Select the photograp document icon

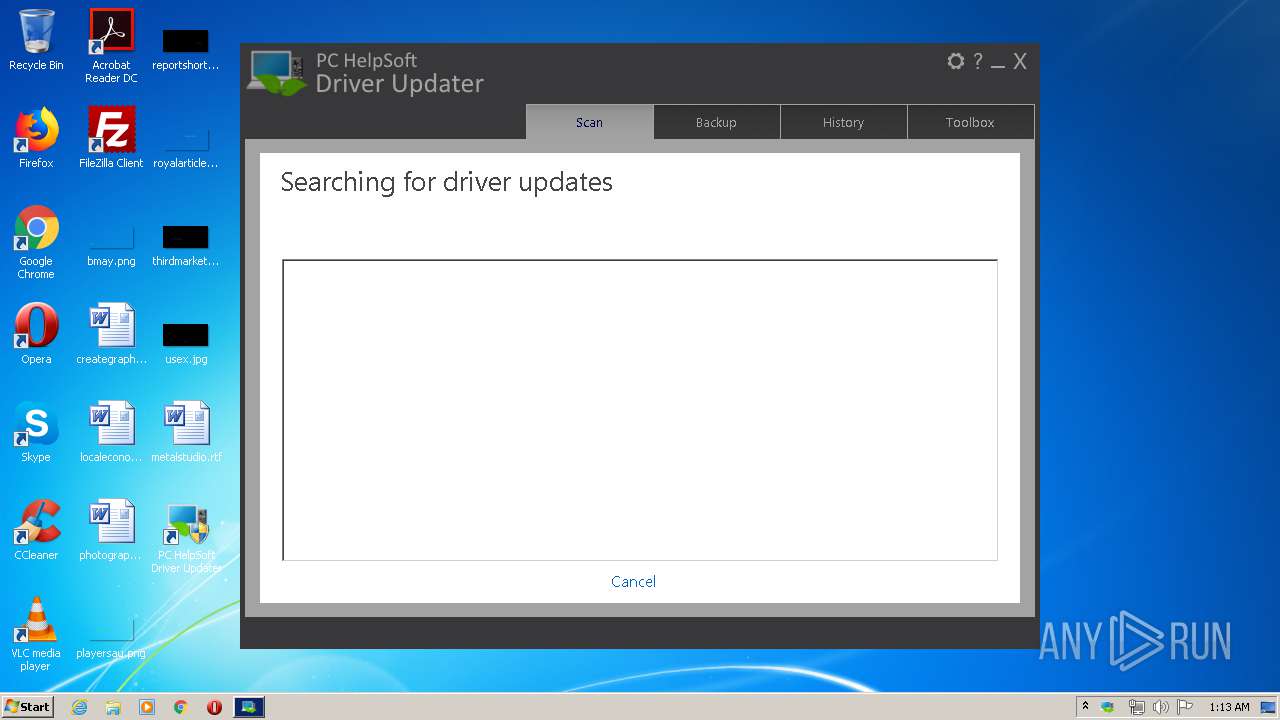(x=111, y=530)
